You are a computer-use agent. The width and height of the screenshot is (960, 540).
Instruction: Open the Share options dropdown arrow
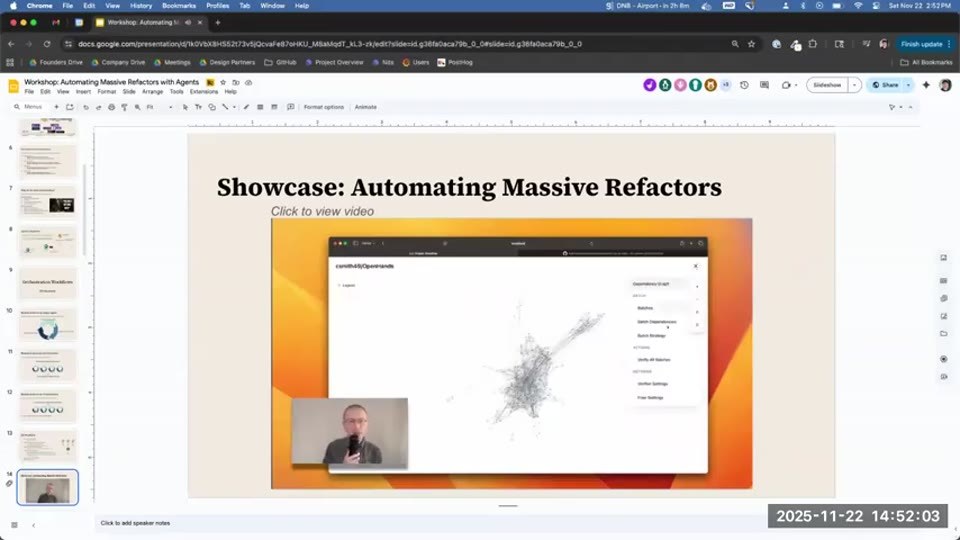point(909,85)
